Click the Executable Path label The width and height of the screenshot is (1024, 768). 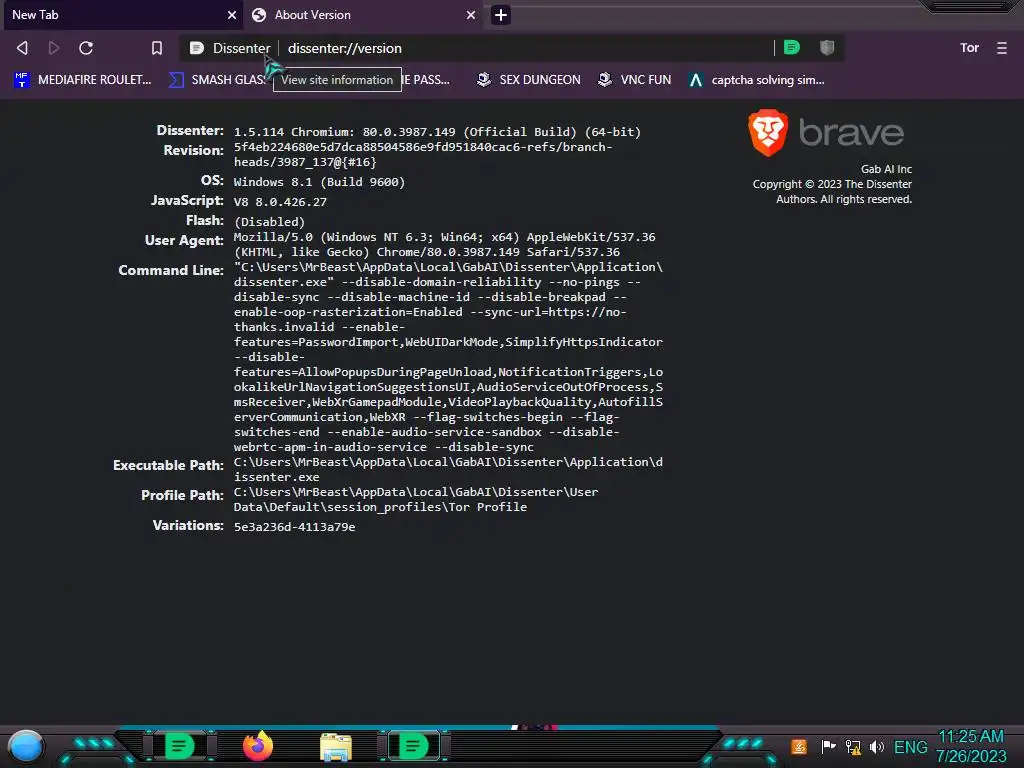168,465
